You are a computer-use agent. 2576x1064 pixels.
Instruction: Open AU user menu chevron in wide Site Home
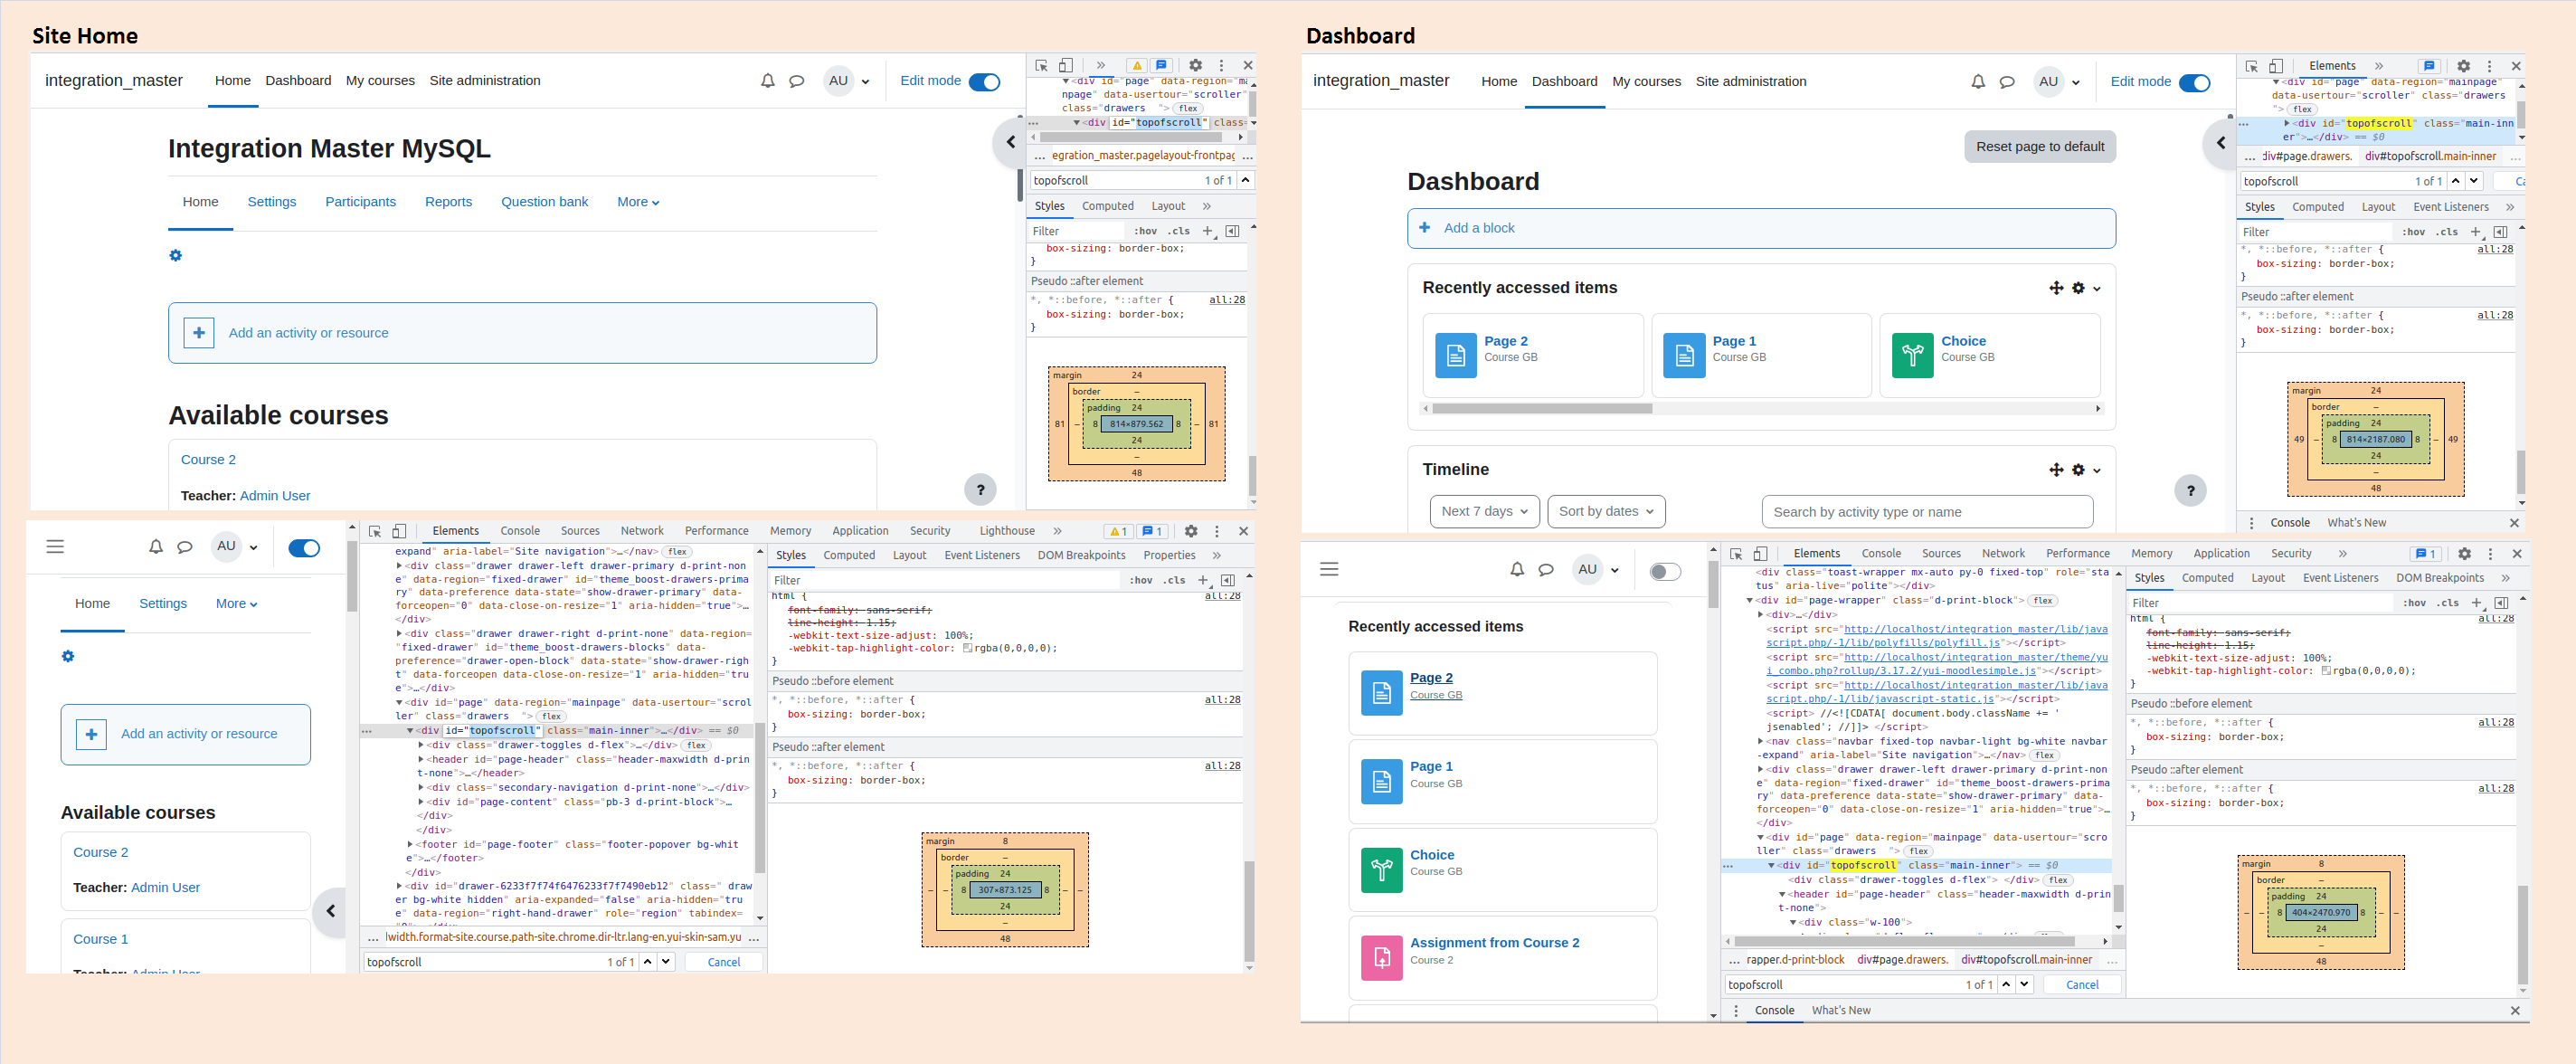click(x=865, y=82)
